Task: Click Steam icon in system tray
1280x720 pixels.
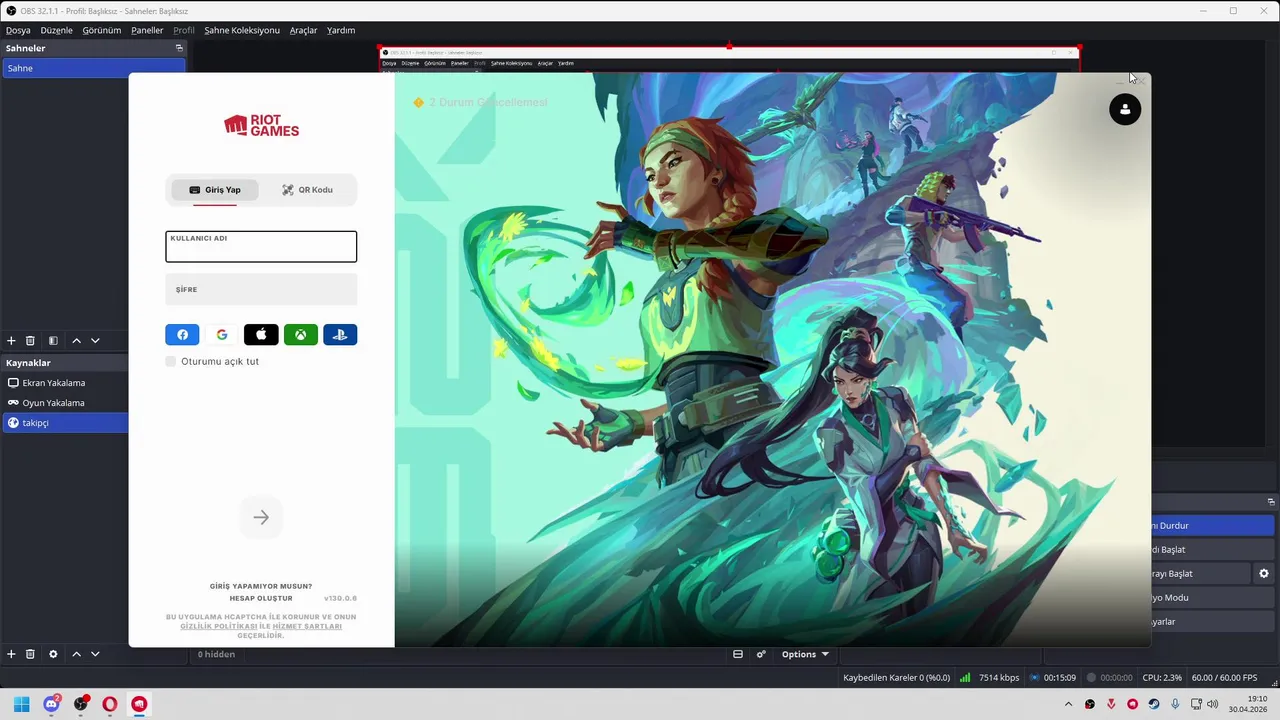Action: [x=1154, y=704]
